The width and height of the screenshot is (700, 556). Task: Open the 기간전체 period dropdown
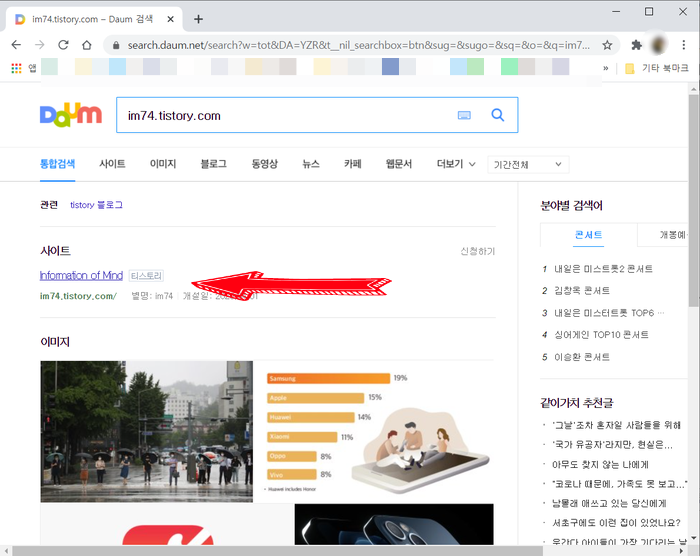click(528, 165)
